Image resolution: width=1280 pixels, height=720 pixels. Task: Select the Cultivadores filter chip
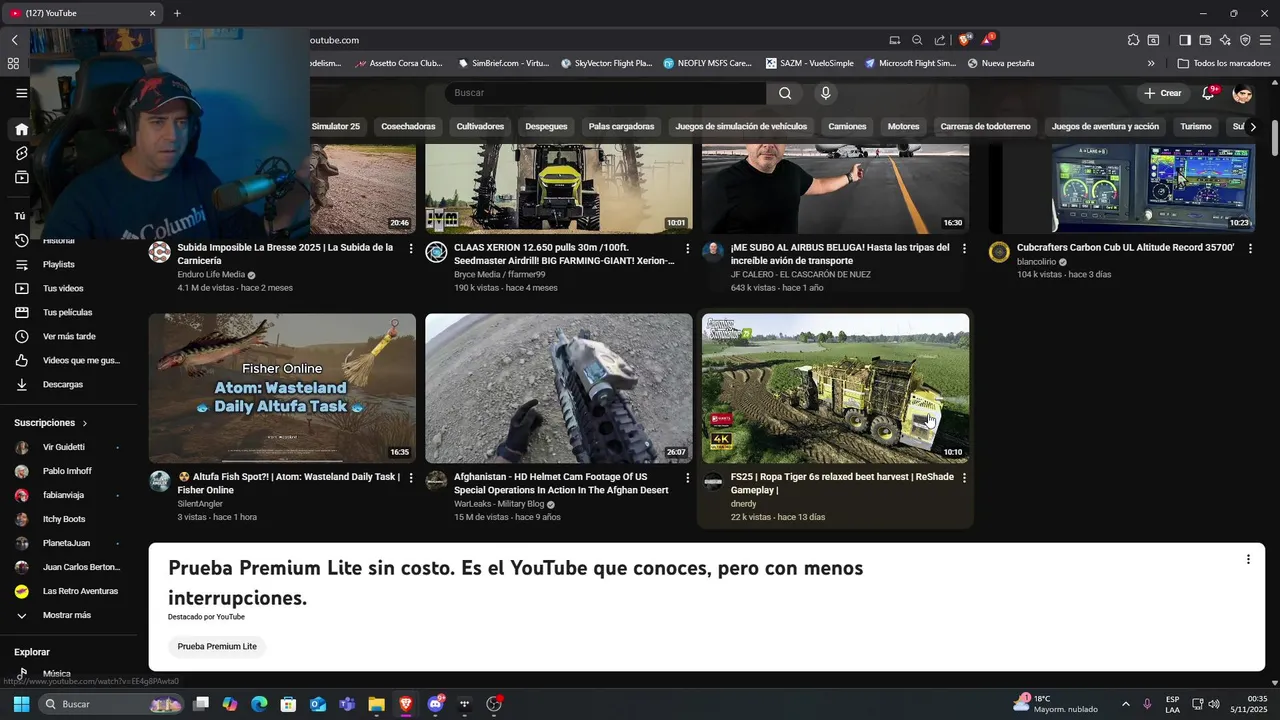point(480,127)
